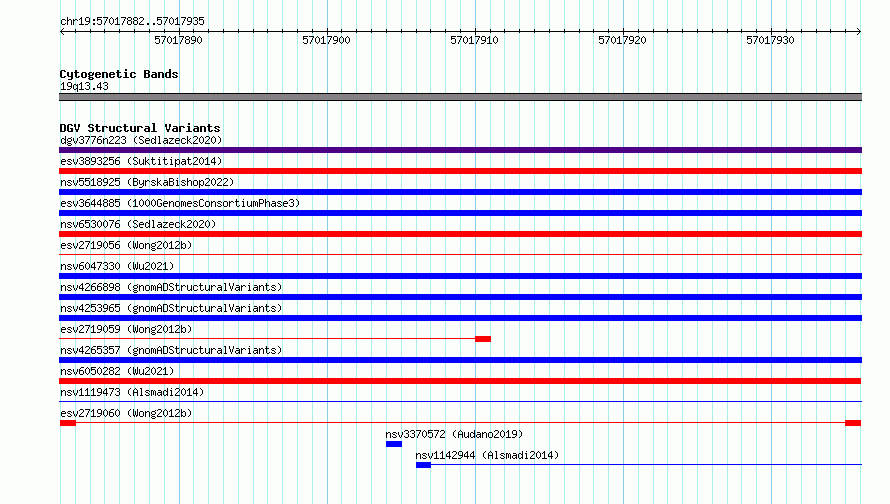The image size is (890, 504).
Task: Click the chr19:57017882..57017935 region label
Action: click(x=132, y=21)
